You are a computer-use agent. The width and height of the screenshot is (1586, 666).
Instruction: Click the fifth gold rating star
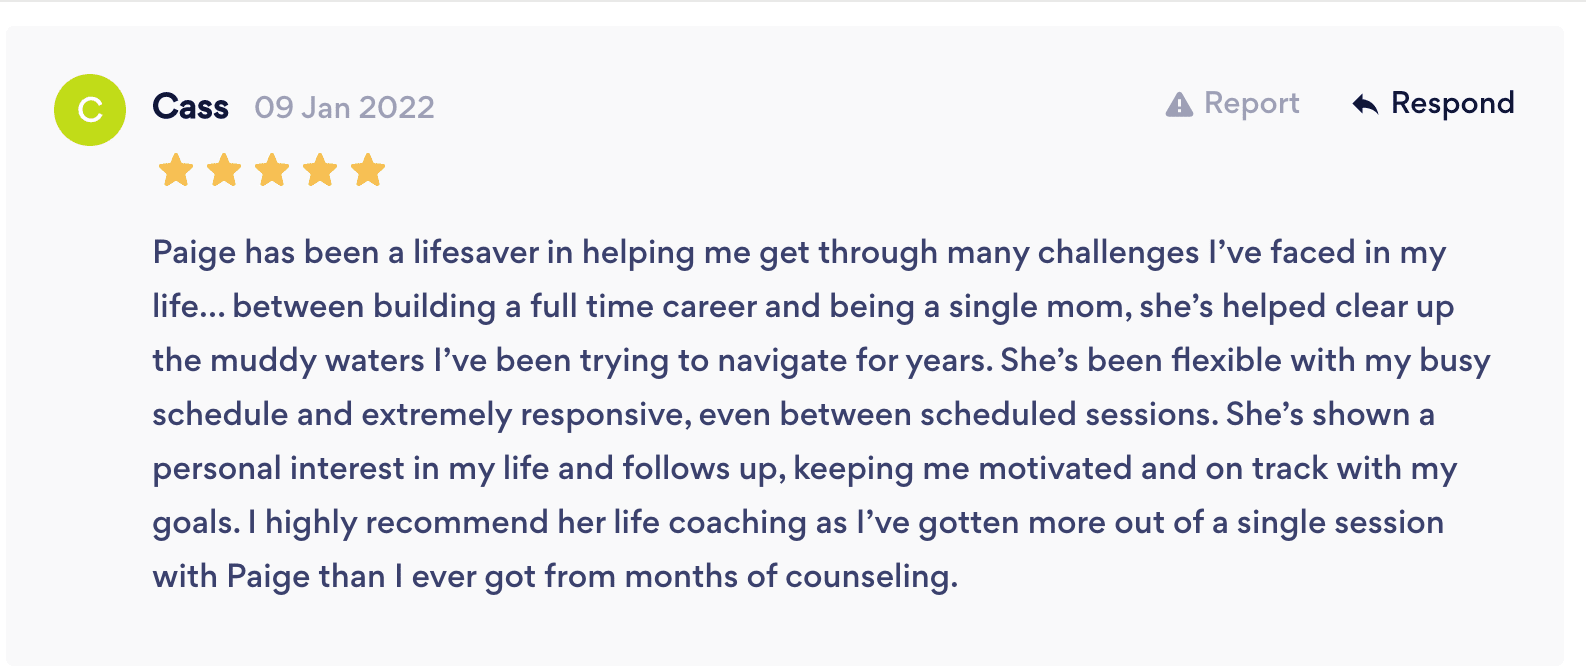(368, 170)
